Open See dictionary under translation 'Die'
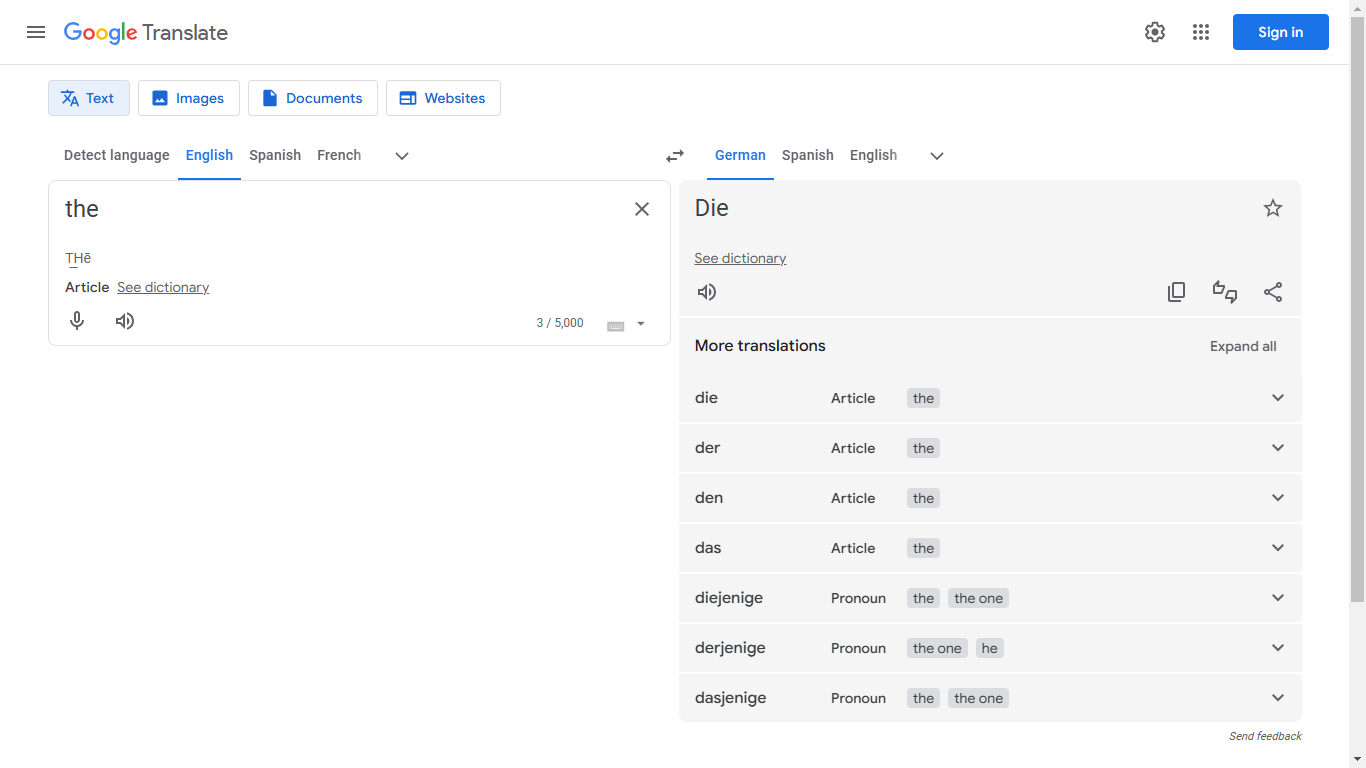This screenshot has width=1366, height=768. pos(740,258)
